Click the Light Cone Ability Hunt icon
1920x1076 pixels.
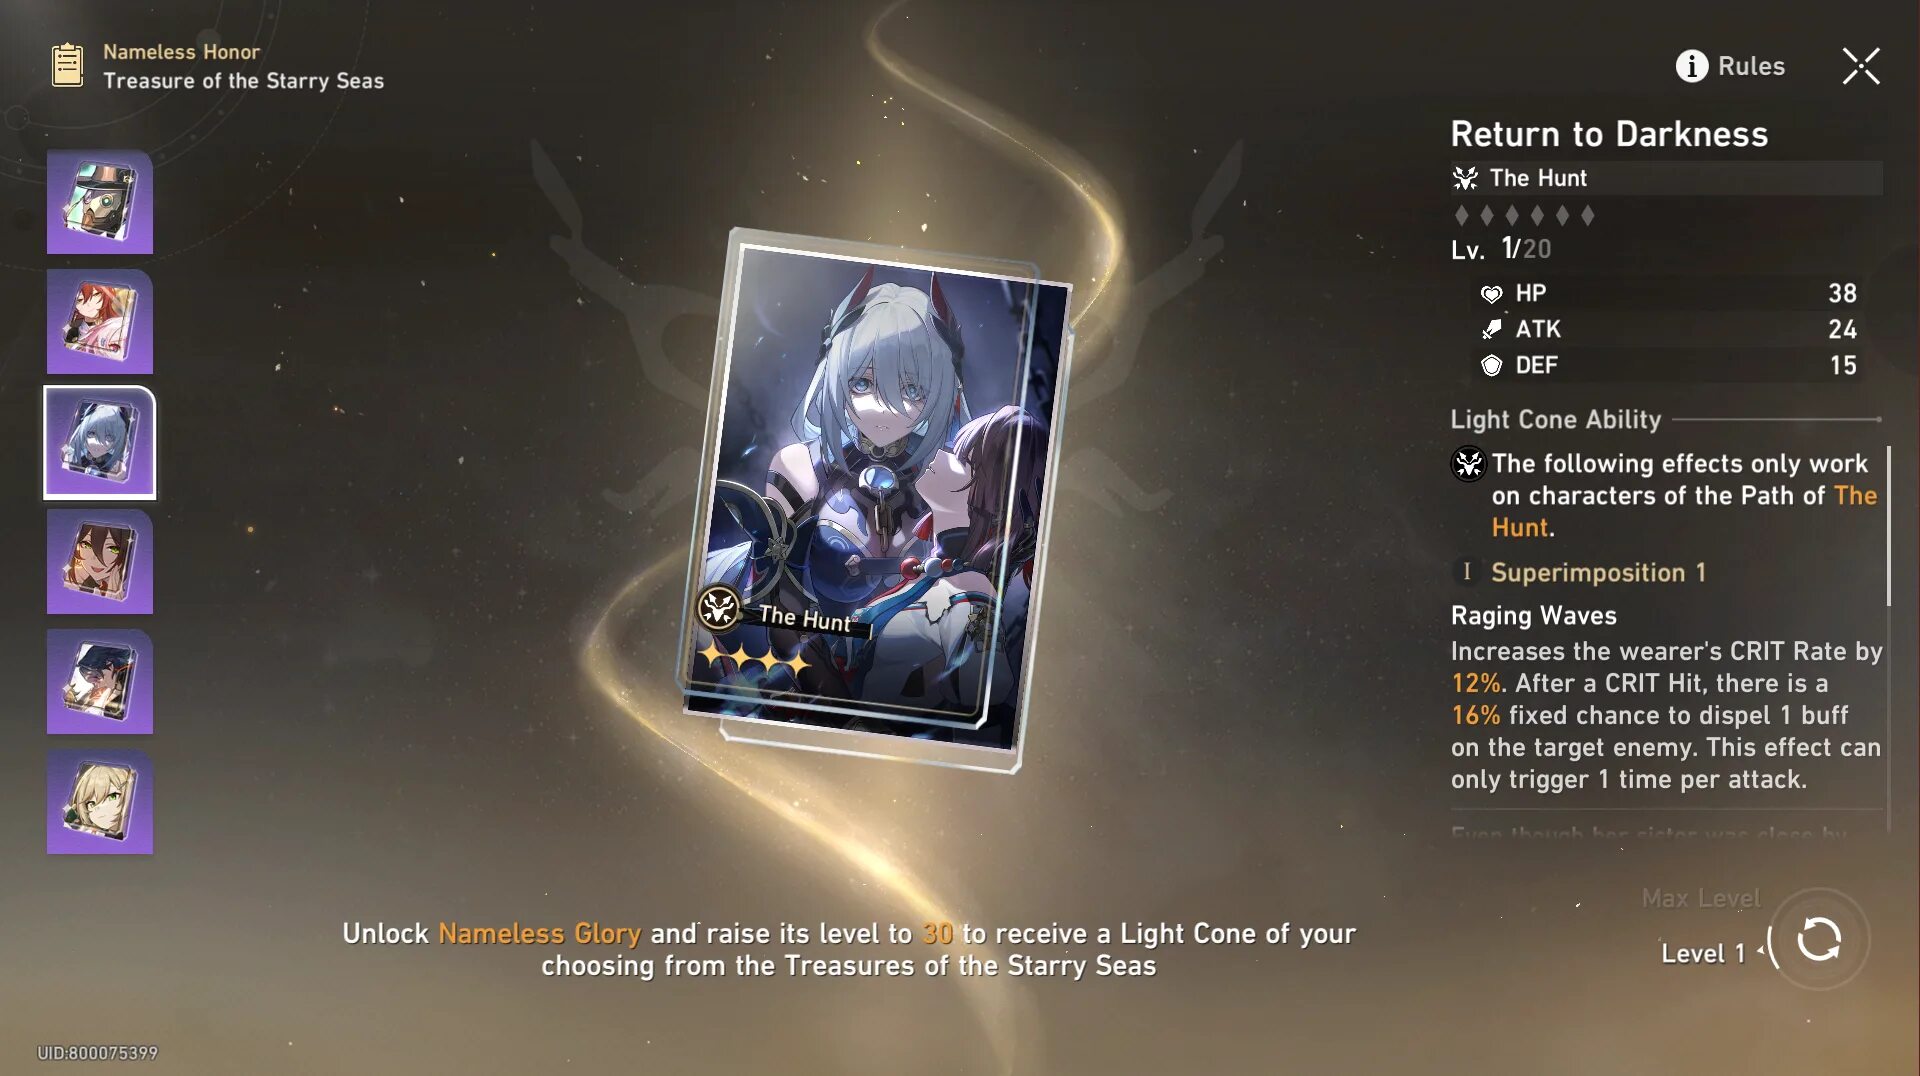click(x=1468, y=464)
